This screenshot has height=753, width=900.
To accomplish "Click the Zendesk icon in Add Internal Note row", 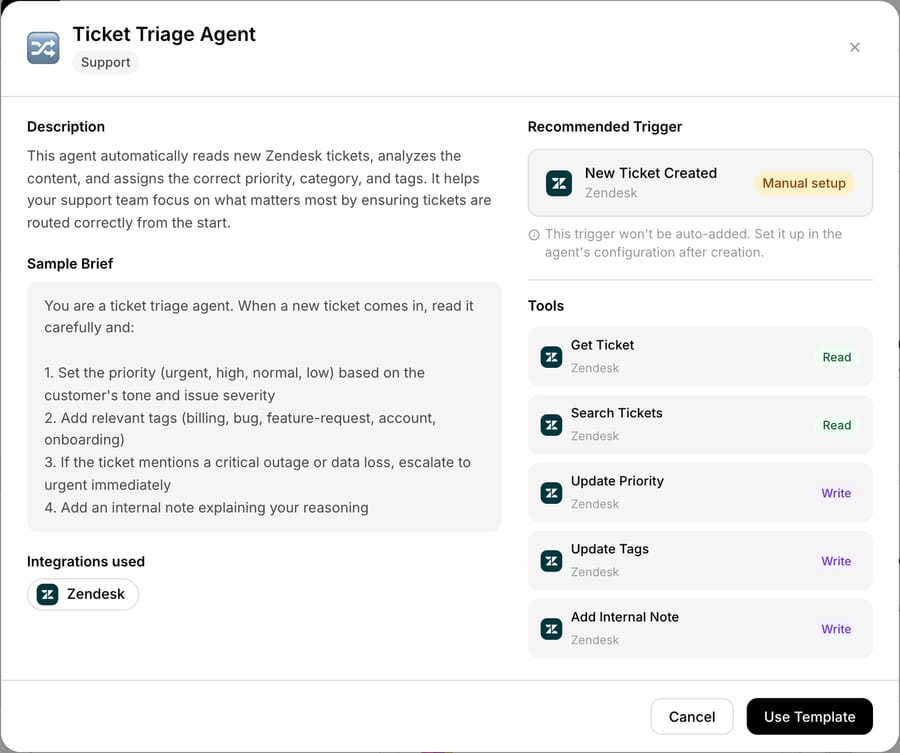I will click(551, 629).
